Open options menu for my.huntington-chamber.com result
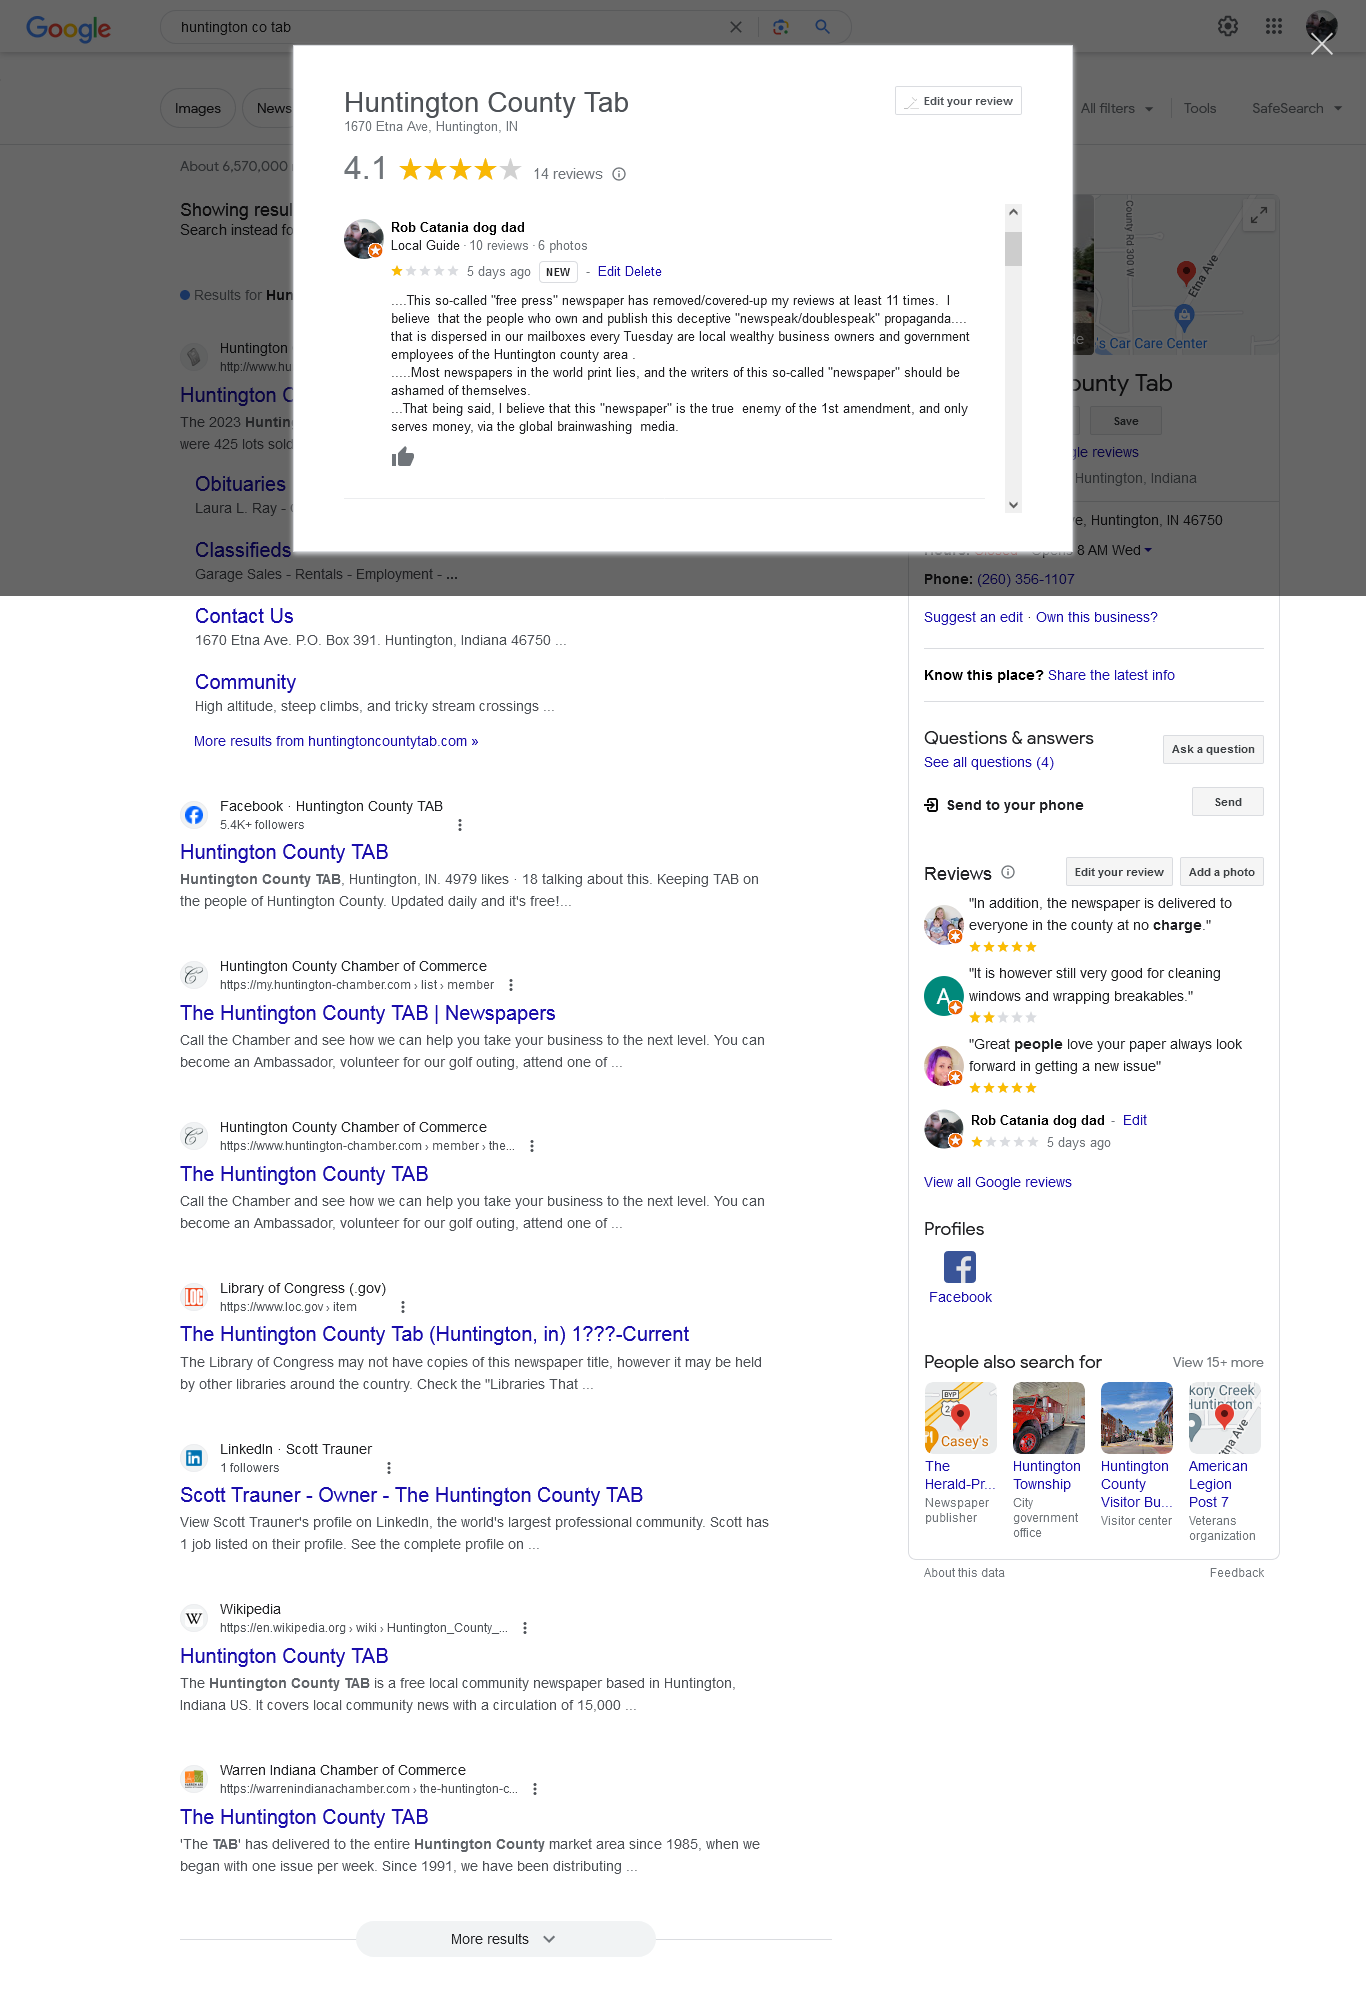The width and height of the screenshot is (1366, 2011). [x=511, y=985]
